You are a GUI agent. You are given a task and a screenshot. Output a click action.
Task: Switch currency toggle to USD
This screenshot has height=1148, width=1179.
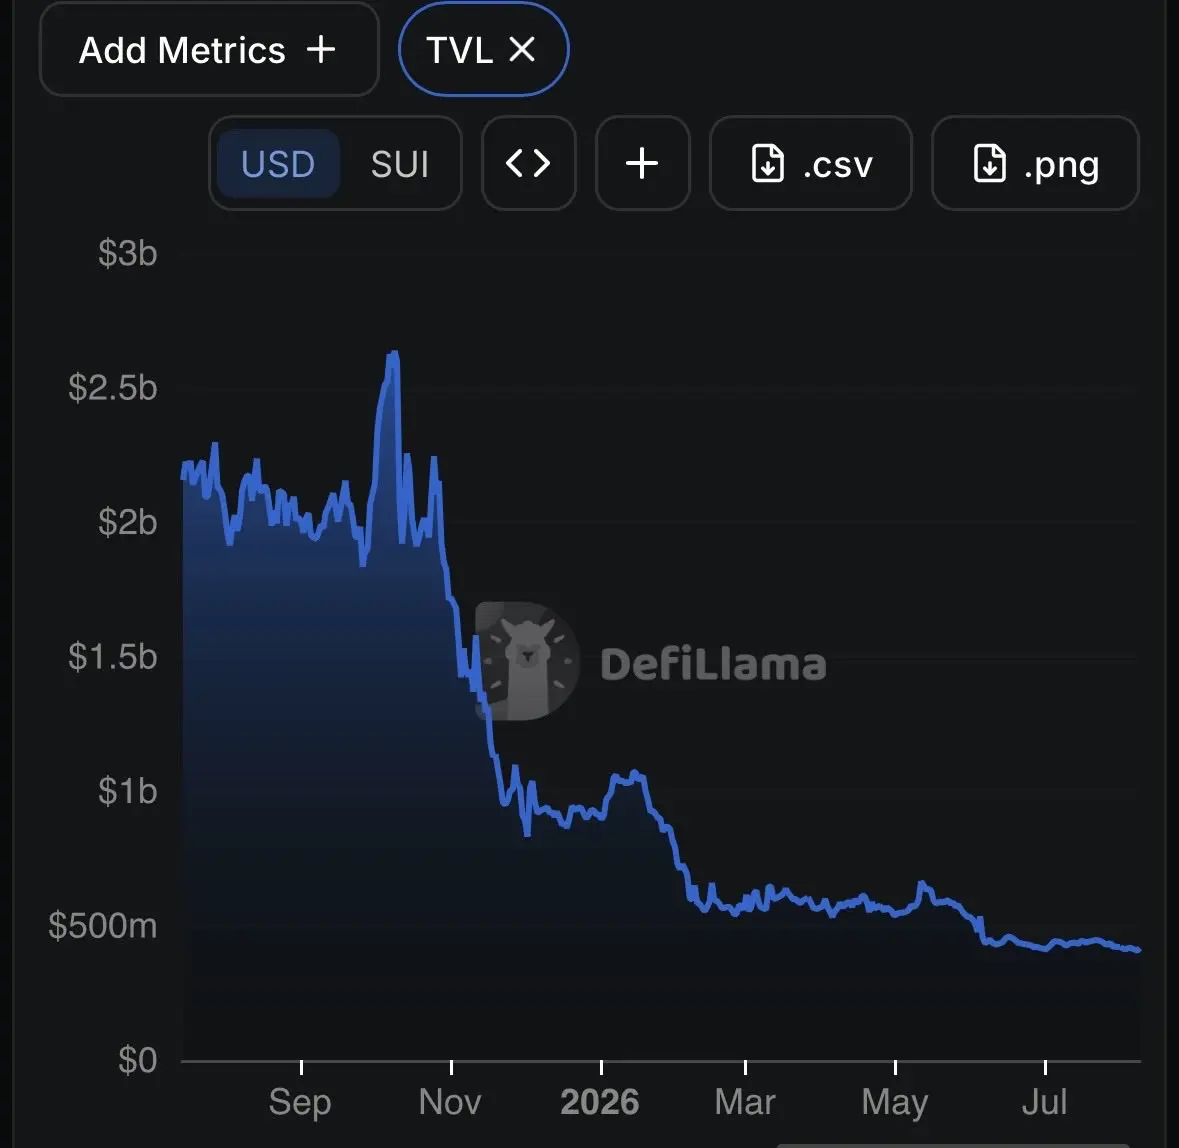point(278,163)
